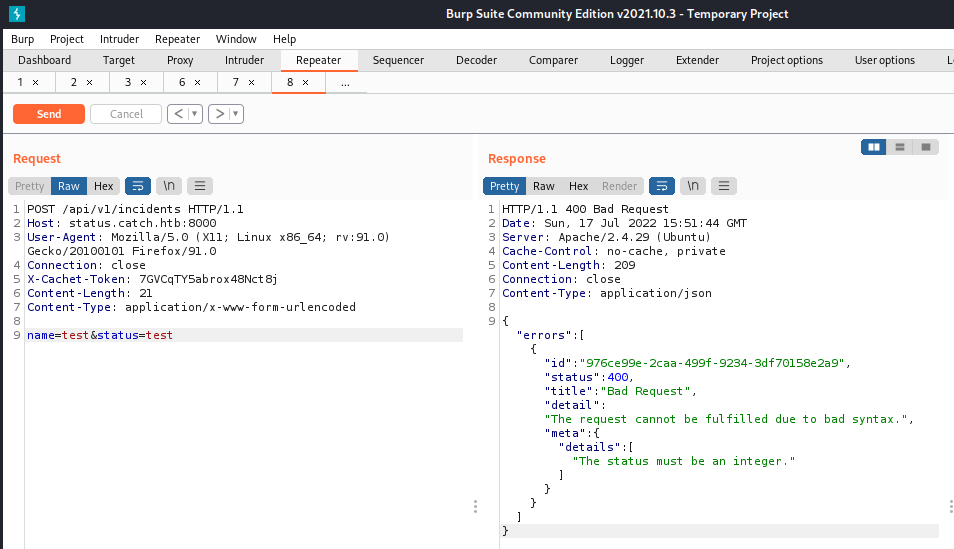Switch to the Proxy tab

[x=180, y=60]
